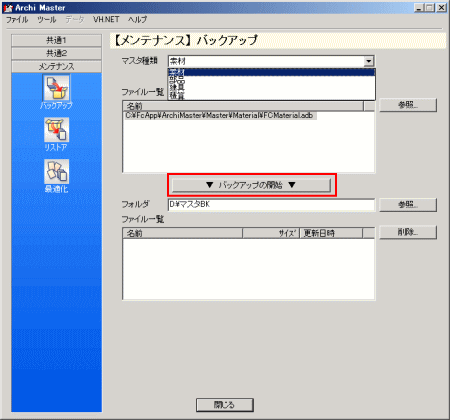Click the 削除 delete button

coord(408,232)
